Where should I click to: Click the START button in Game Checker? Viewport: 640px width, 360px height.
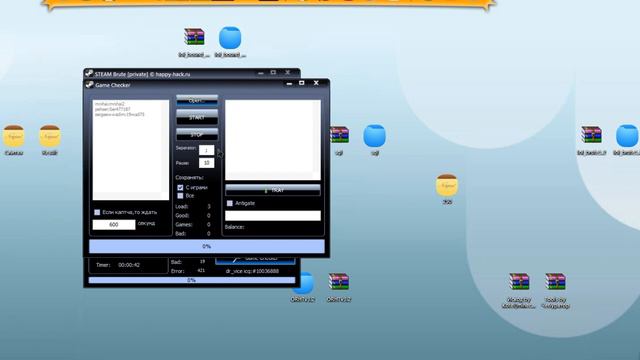[197, 117]
